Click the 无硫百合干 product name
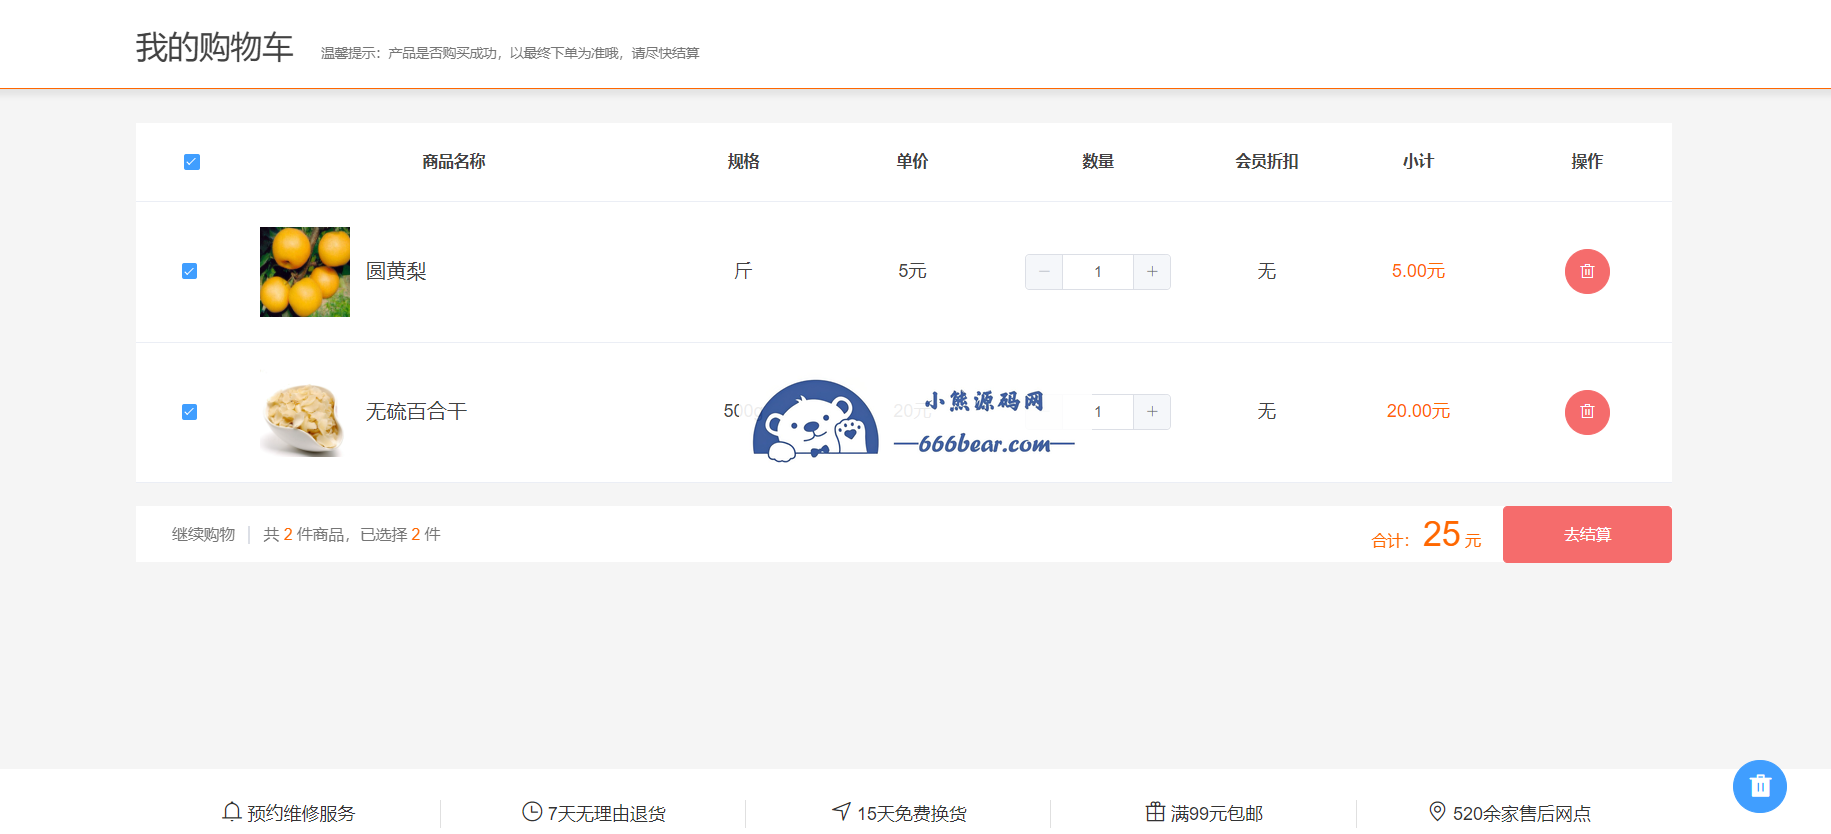The image size is (1831, 834). coord(416,412)
